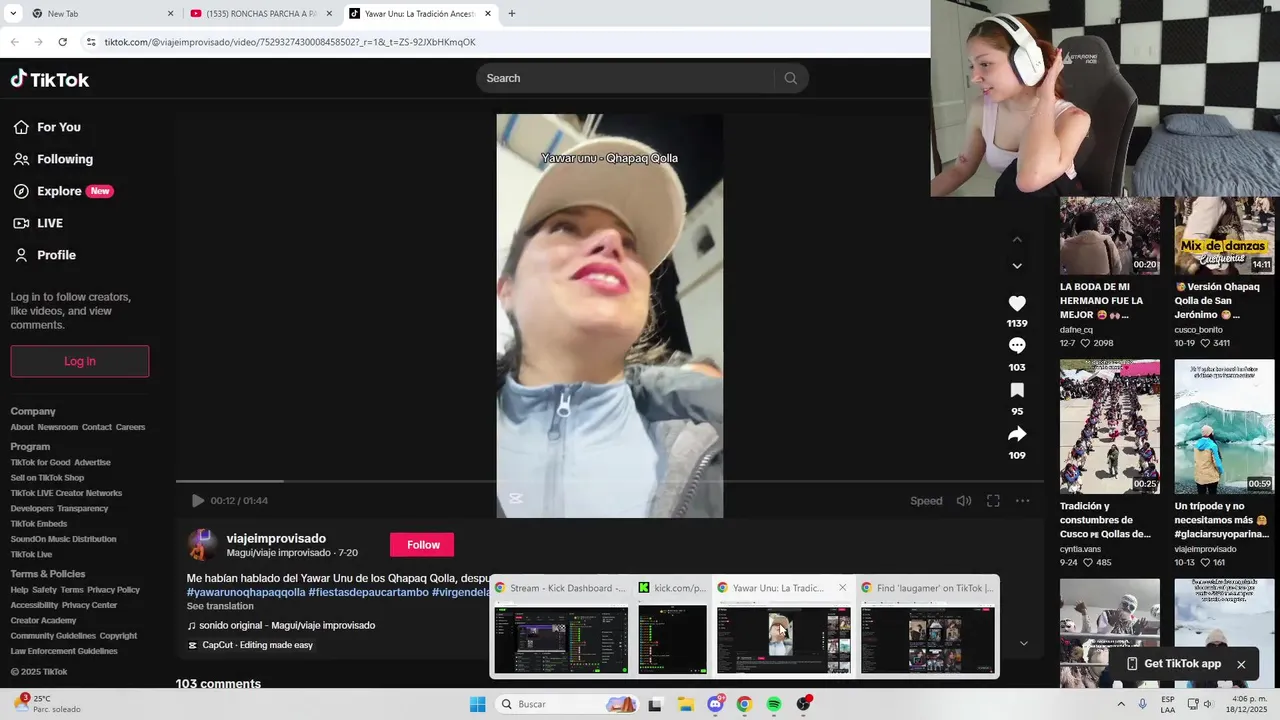Open the Speed menu
This screenshot has height=720, width=1280.
926,501
